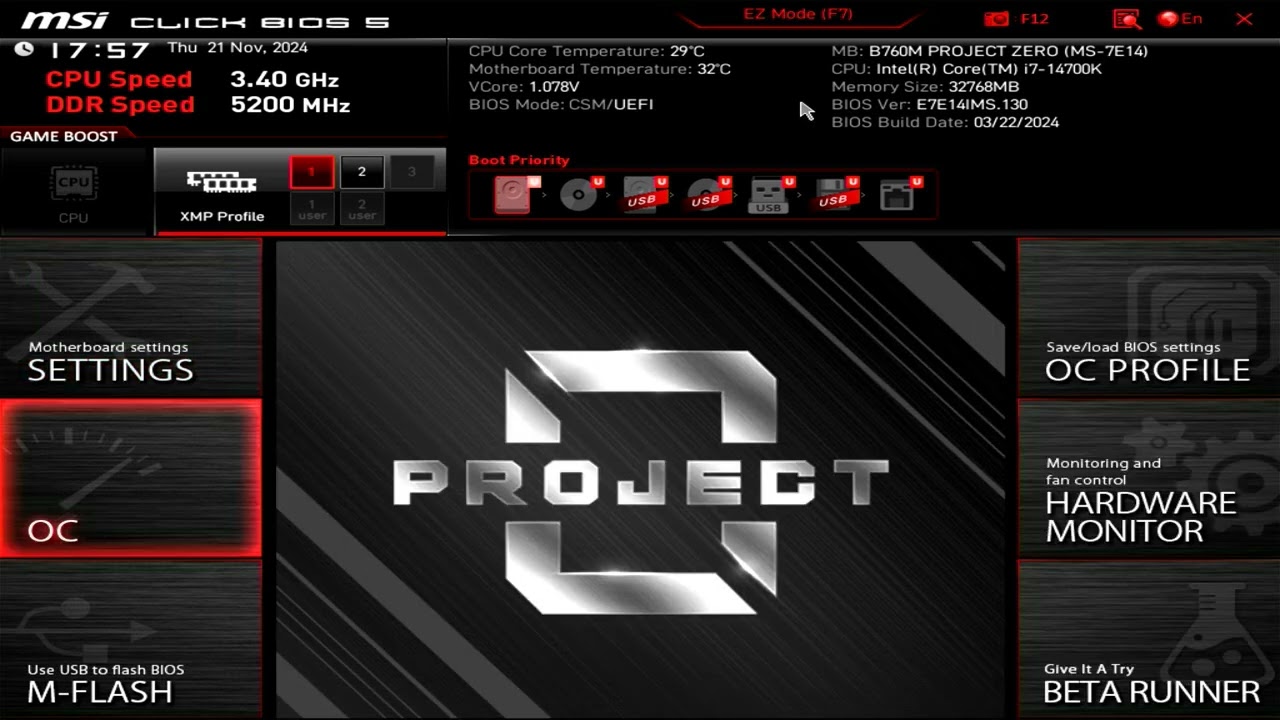Screen dimensions: 1280x720
Task: Select the USB CD/DVD boot device icon
Action: point(708,194)
